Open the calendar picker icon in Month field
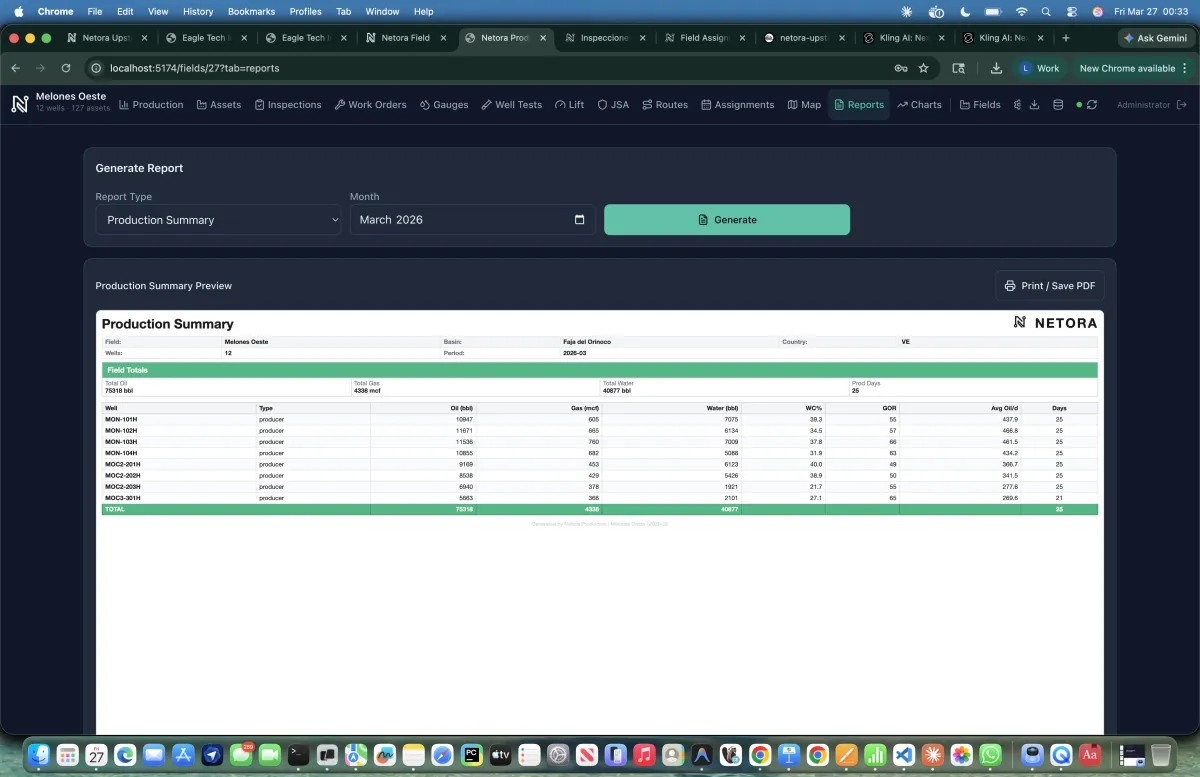 pos(579,220)
